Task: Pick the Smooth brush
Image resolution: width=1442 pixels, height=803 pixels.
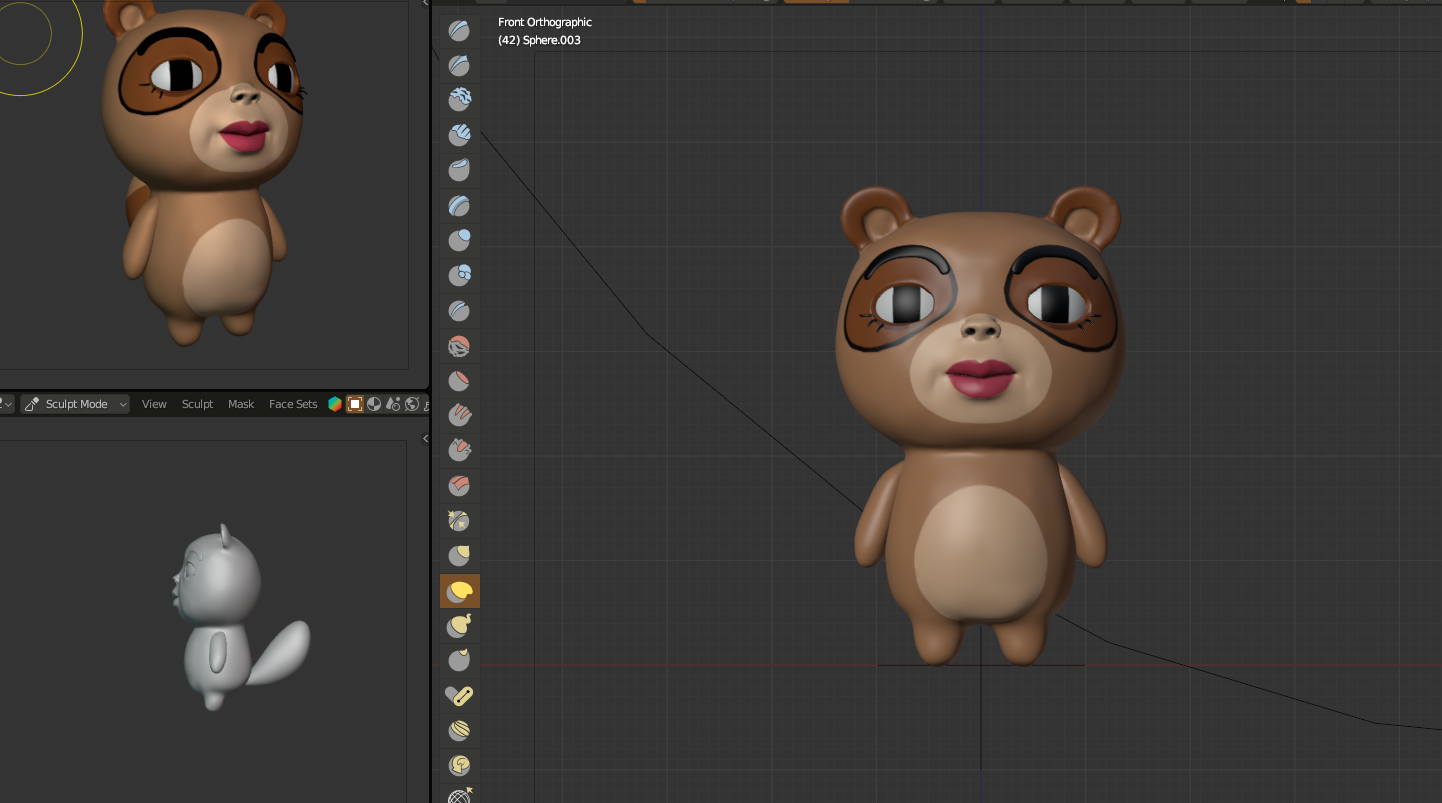Action: pos(459,346)
